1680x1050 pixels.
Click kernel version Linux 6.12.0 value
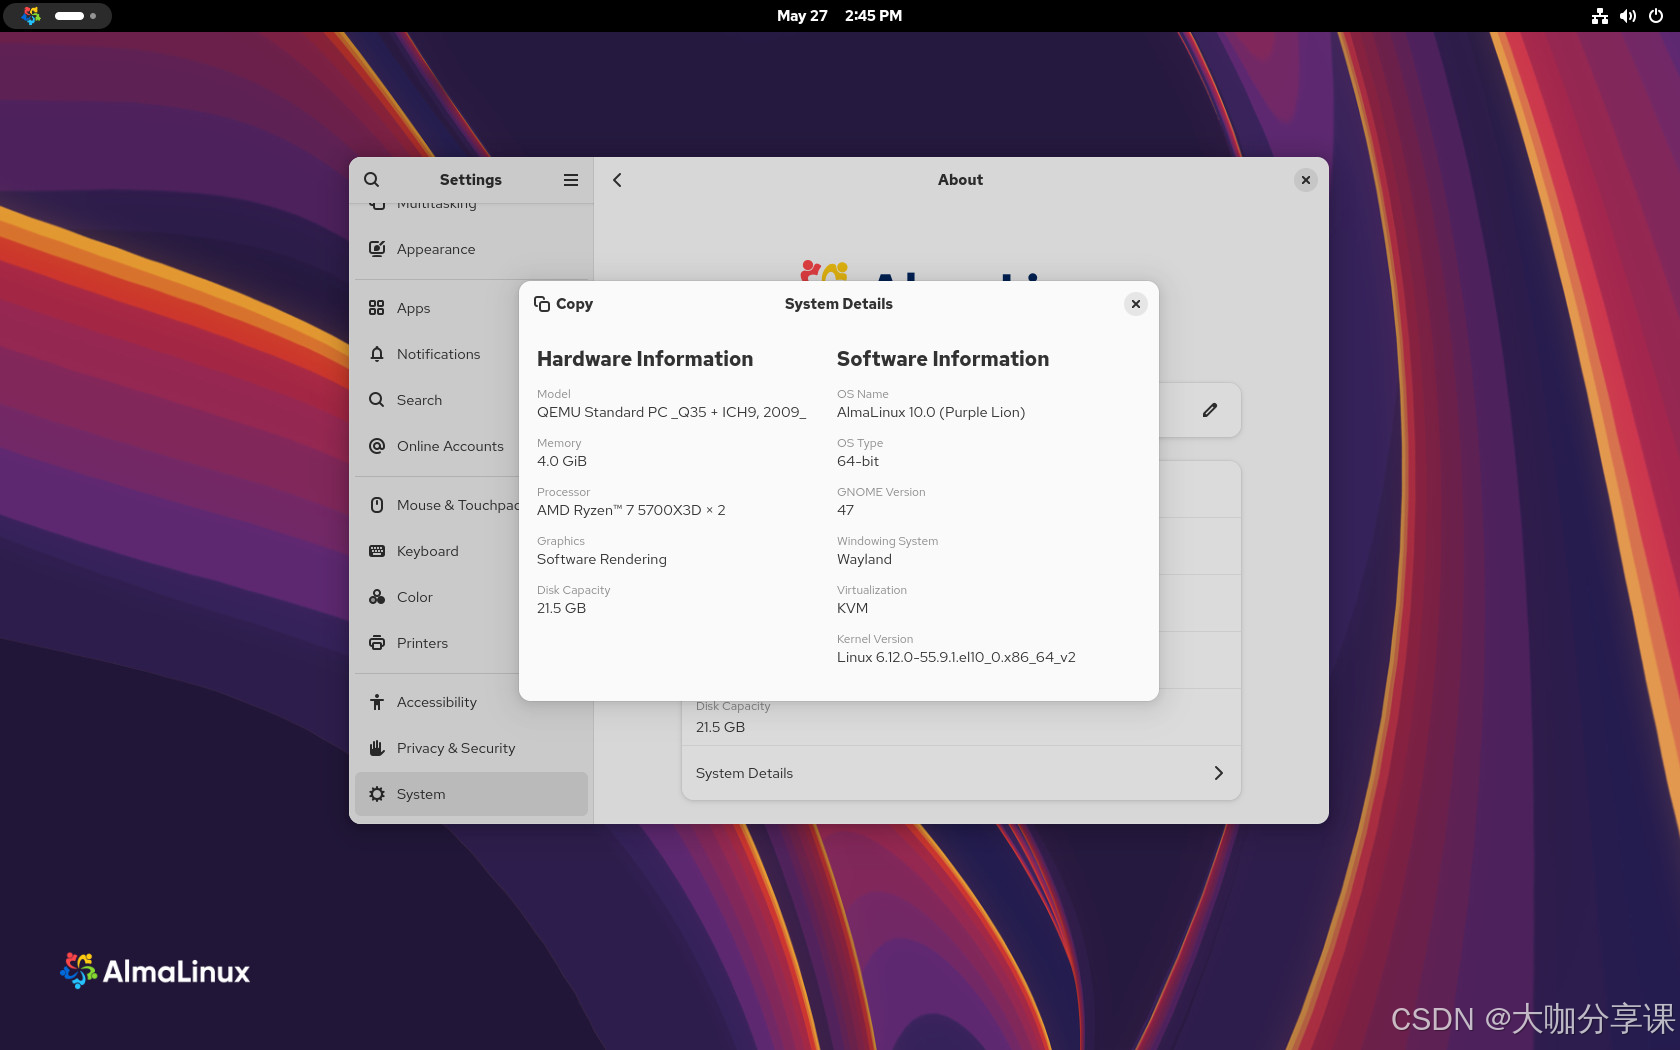[956, 657]
